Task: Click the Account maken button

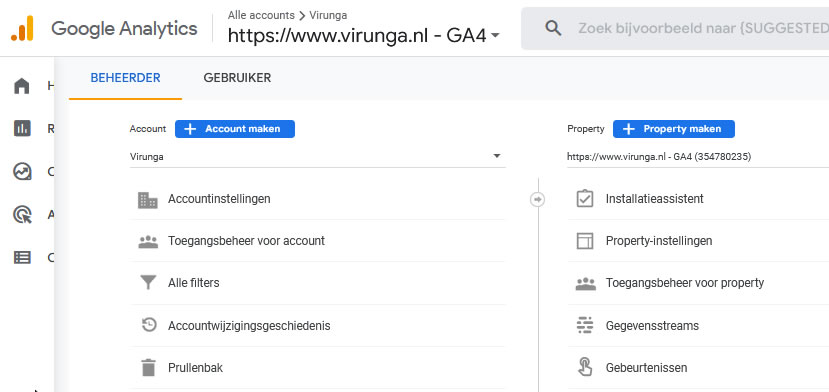Action: pyautogui.click(x=235, y=129)
